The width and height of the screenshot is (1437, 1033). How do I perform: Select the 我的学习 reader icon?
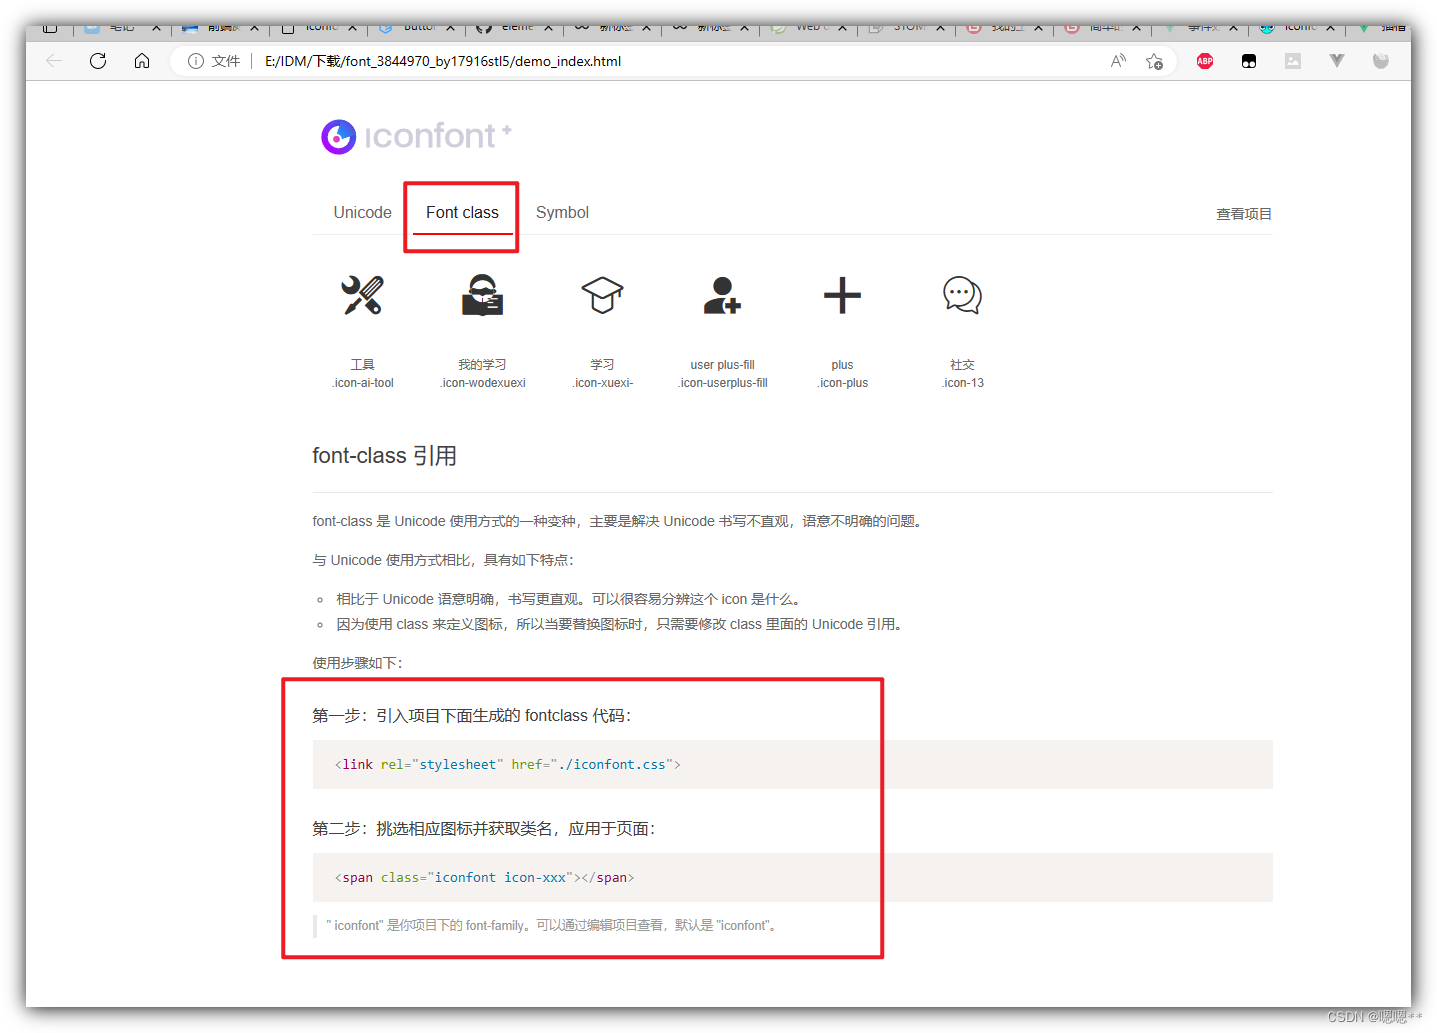(x=482, y=295)
